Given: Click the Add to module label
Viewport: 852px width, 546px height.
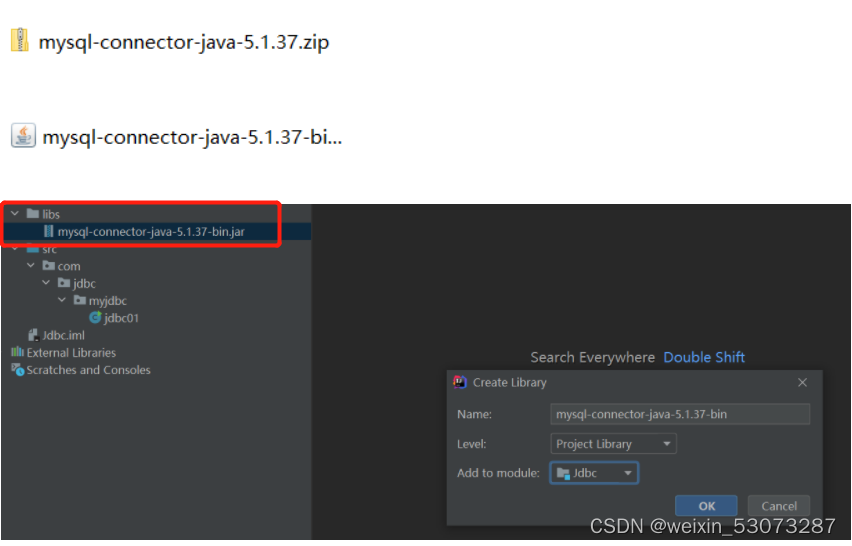Looking at the screenshot, I should [x=498, y=473].
